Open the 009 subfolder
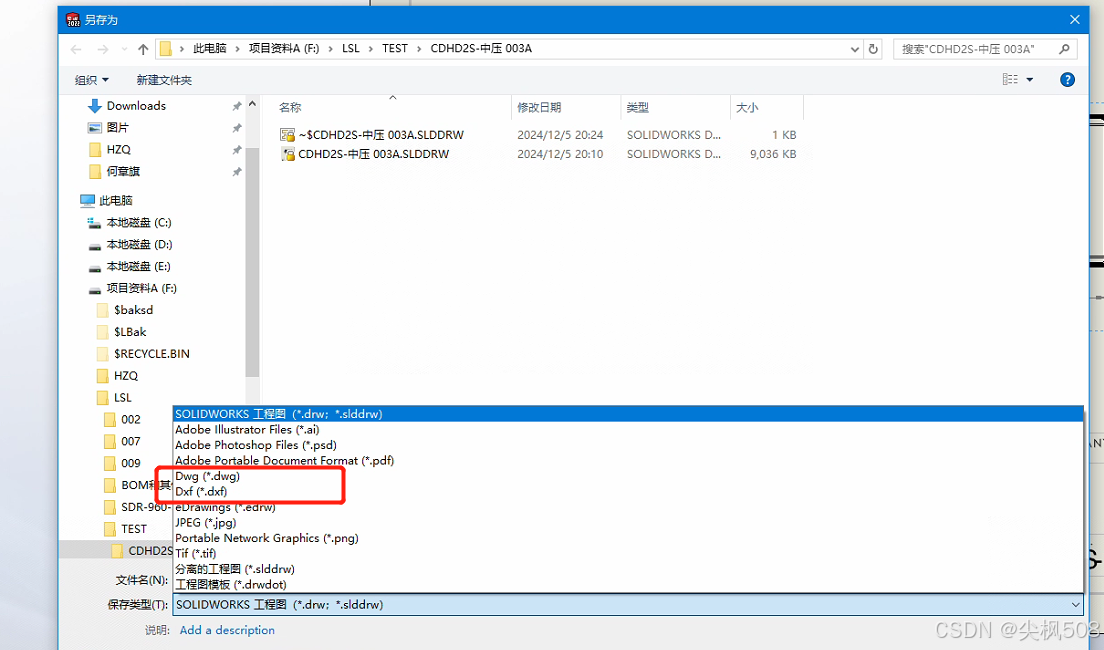The width and height of the screenshot is (1104, 650). pyautogui.click(x=130, y=463)
